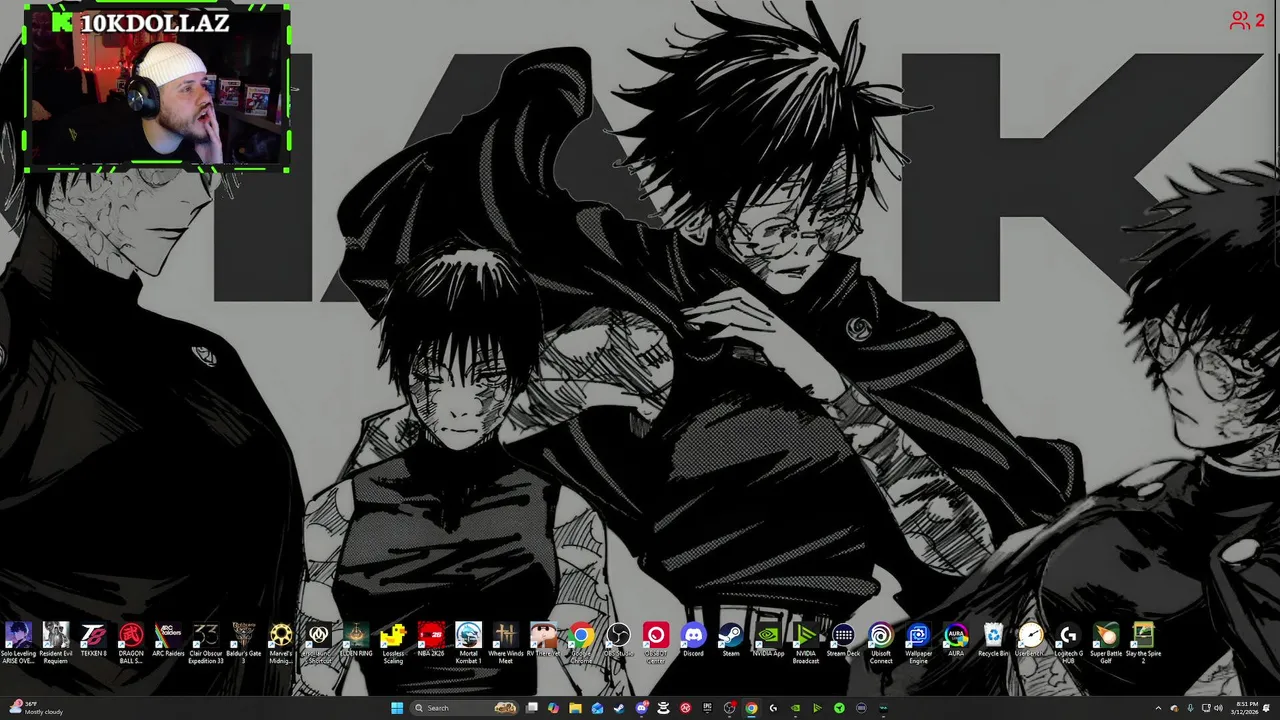Viewport: 1280px width, 720px height.
Task: Select the DRAGON BALL desktop icon
Action: point(131,643)
